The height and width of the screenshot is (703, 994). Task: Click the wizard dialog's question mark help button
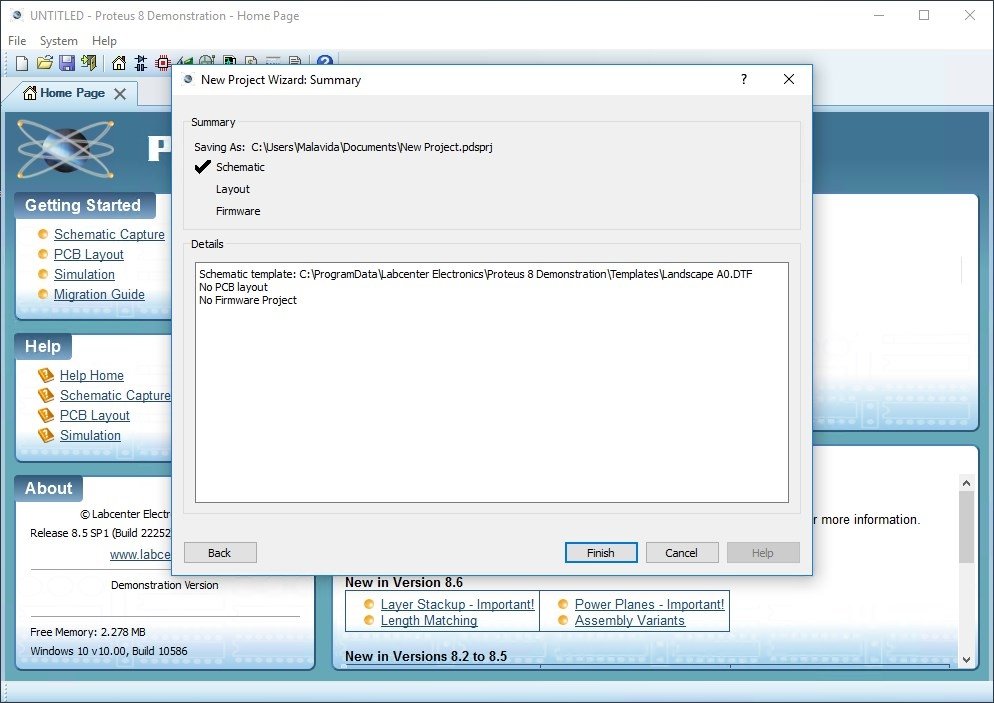tap(744, 79)
